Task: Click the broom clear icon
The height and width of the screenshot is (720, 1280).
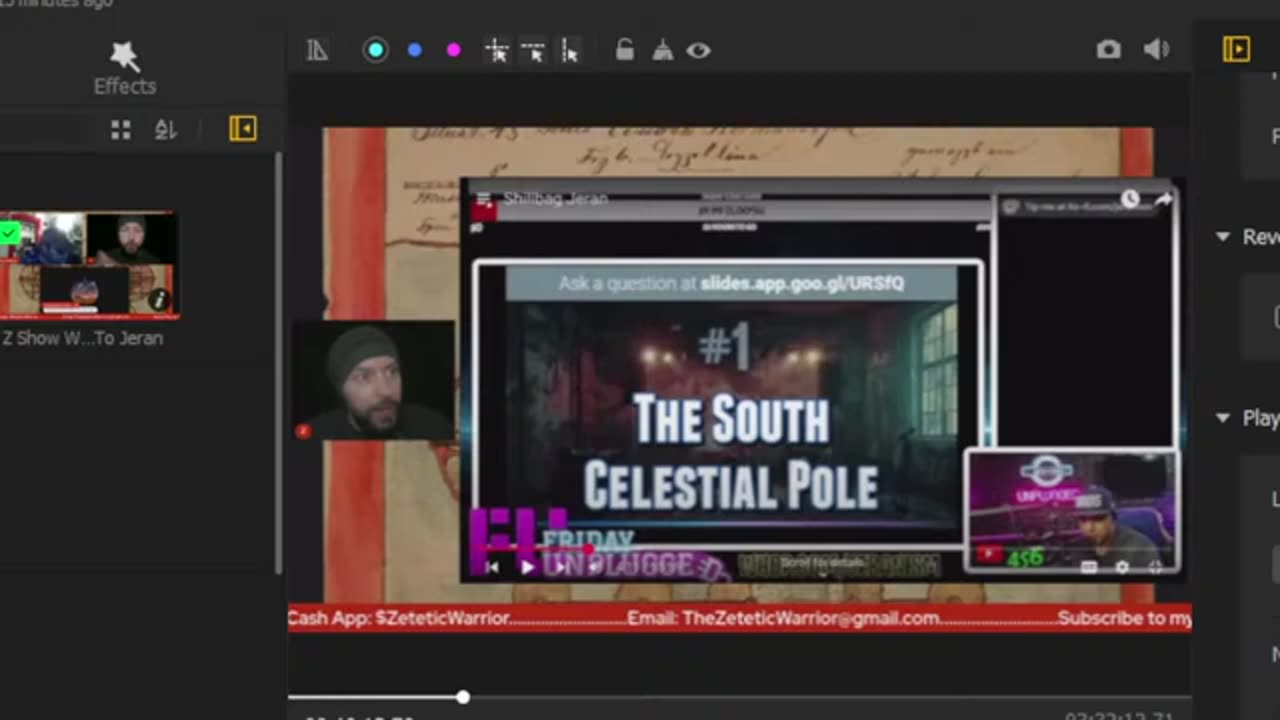Action: pyautogui.click(x=662, y=50)
